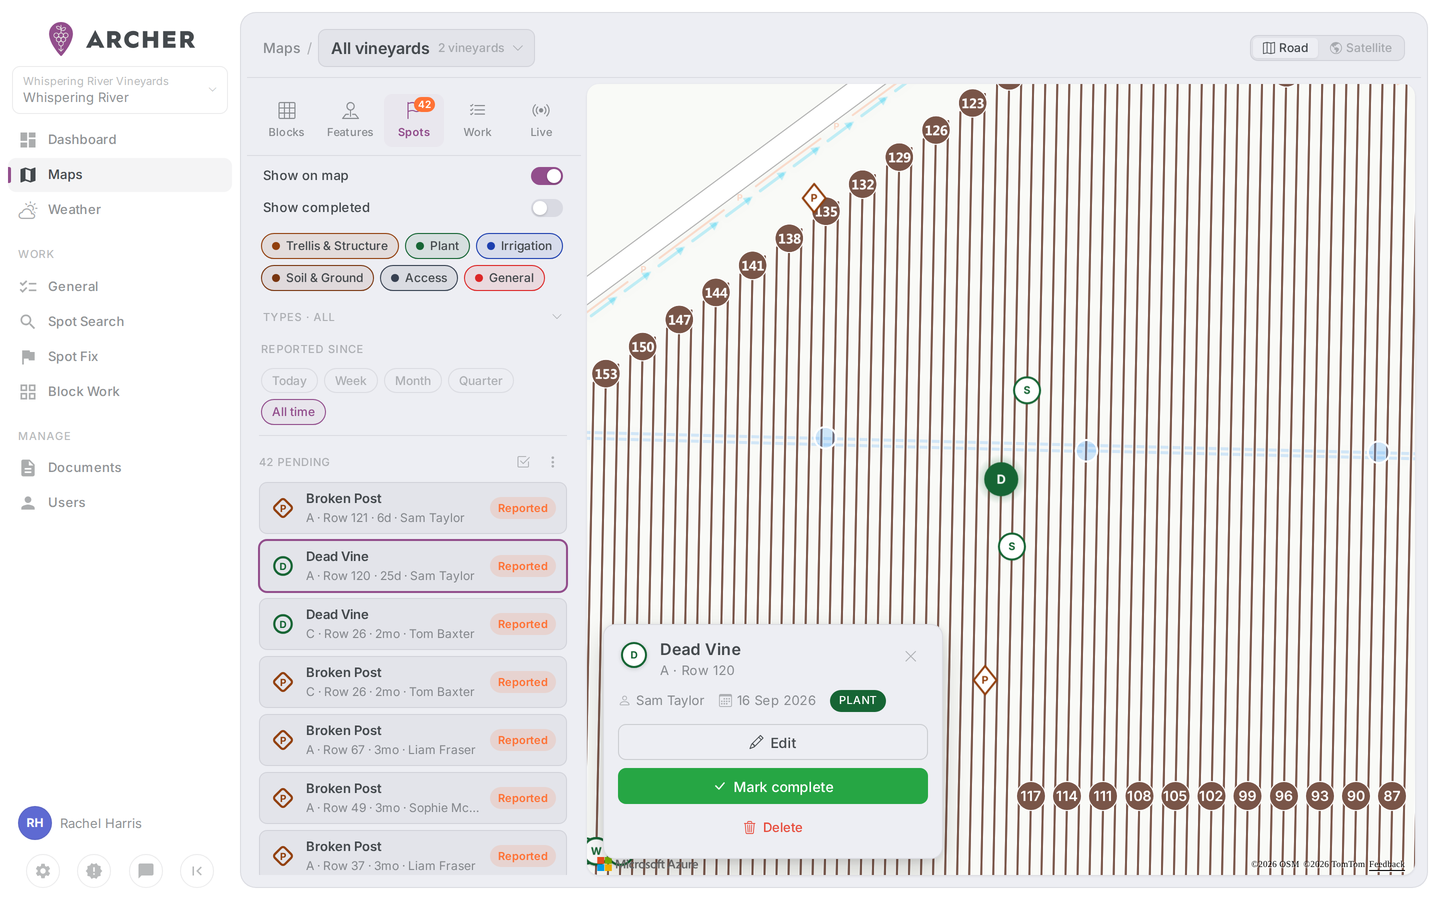
Task: Select Road map view
Action: click(x=1285, y=48)
